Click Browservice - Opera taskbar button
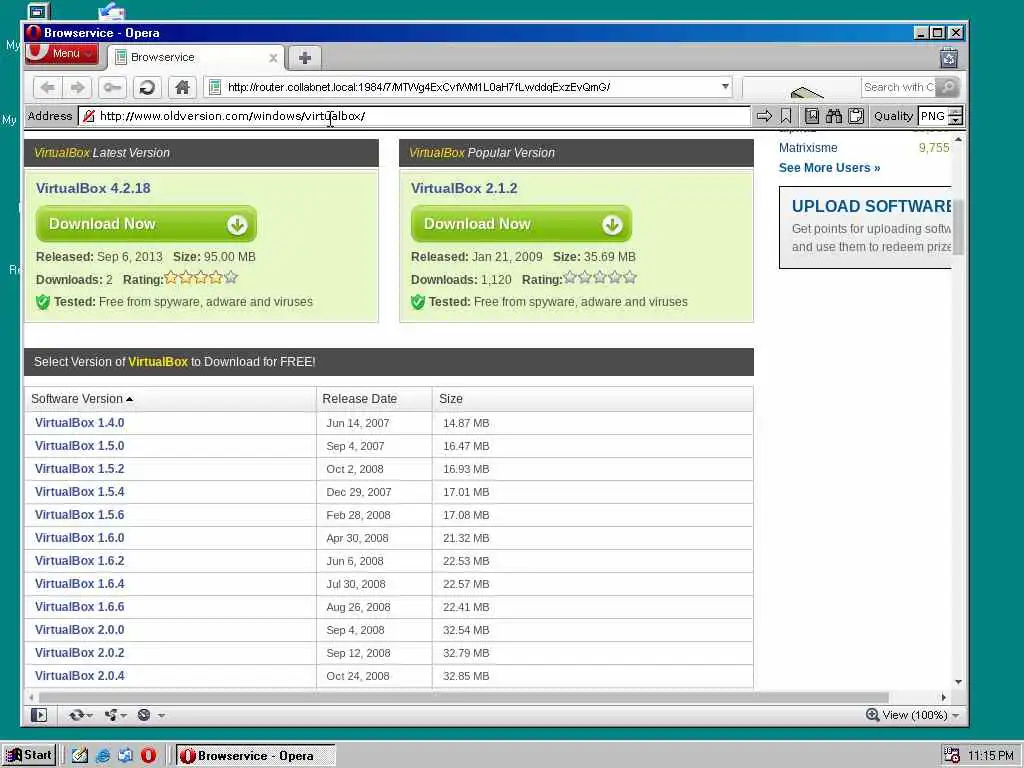 click(x=256, y=756)
